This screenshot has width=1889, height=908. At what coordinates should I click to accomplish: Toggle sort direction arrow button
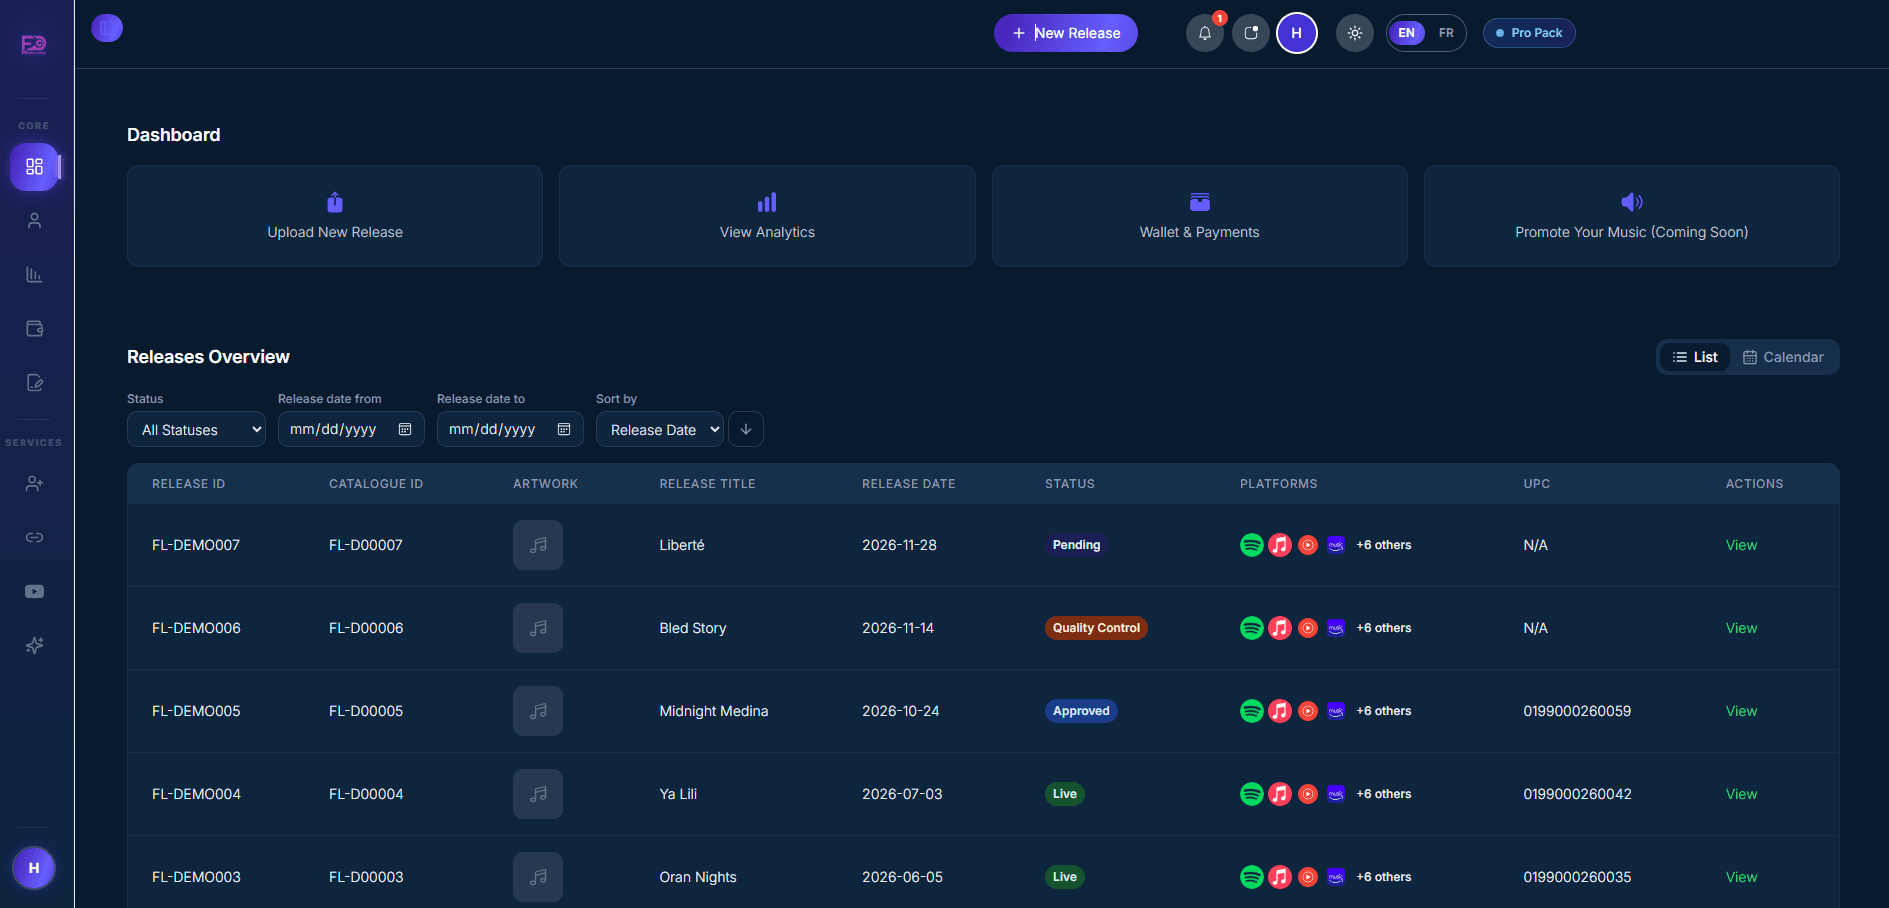746,429
